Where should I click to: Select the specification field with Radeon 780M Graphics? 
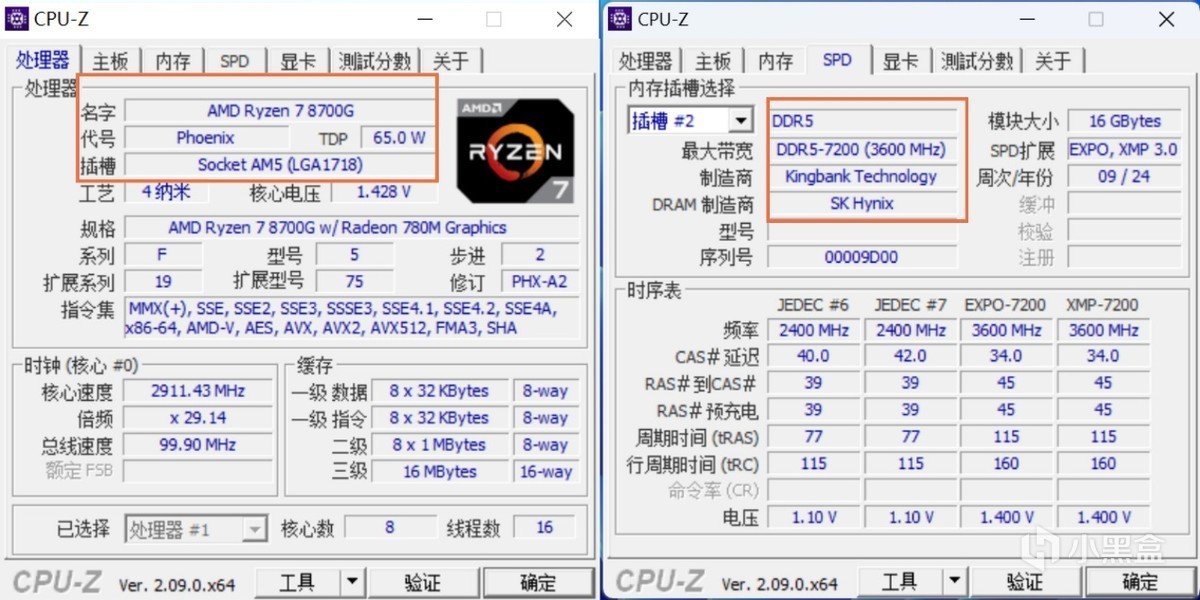(x=351, y=228)
